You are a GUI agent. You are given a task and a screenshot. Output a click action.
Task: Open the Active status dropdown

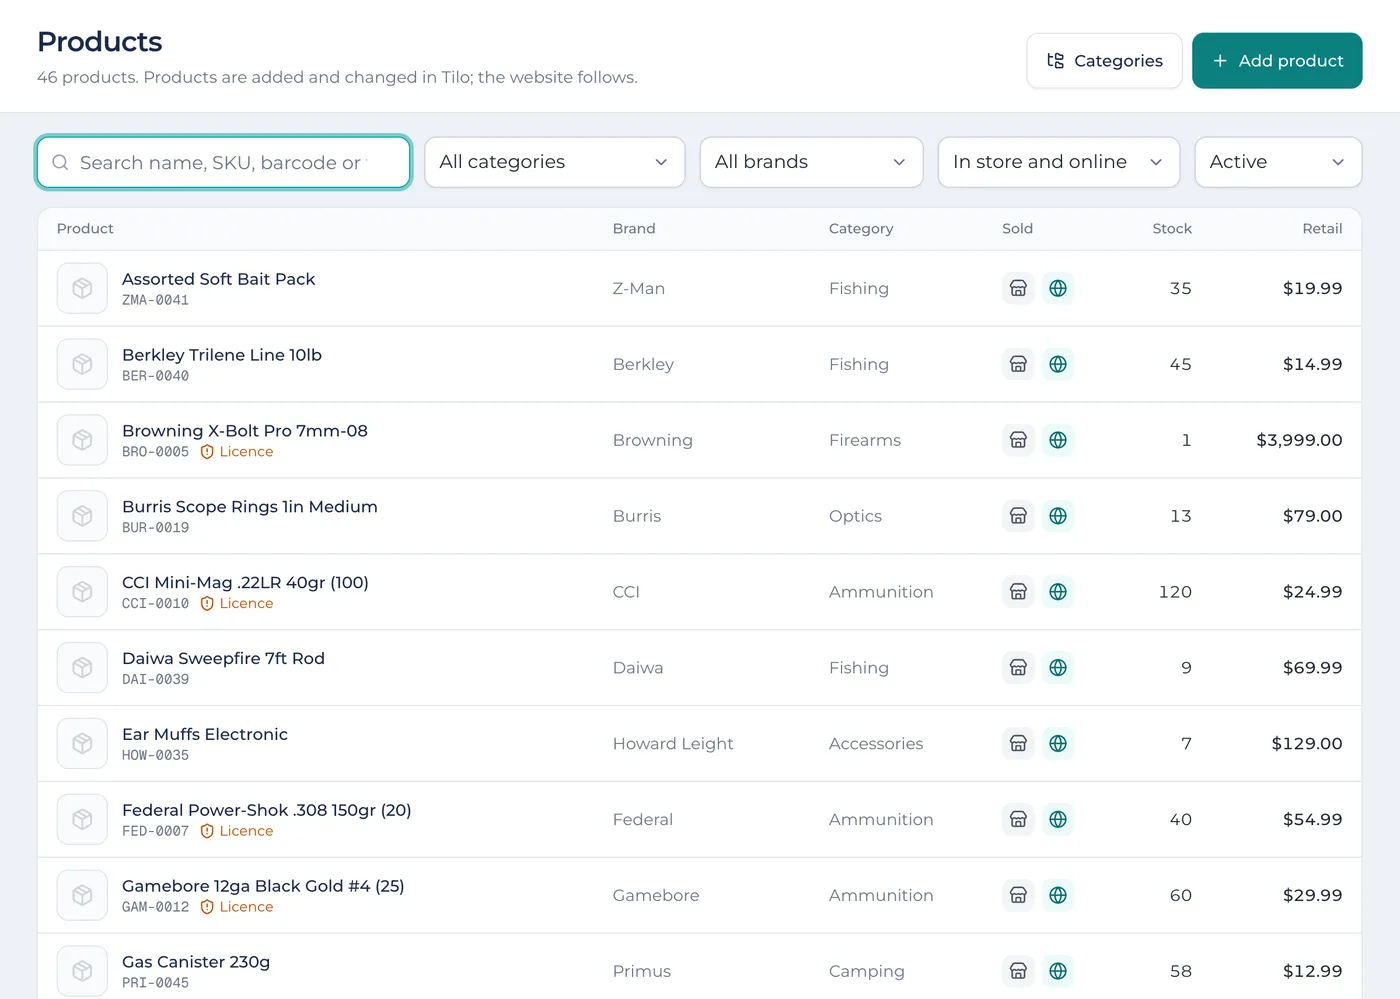(1278, 162)
